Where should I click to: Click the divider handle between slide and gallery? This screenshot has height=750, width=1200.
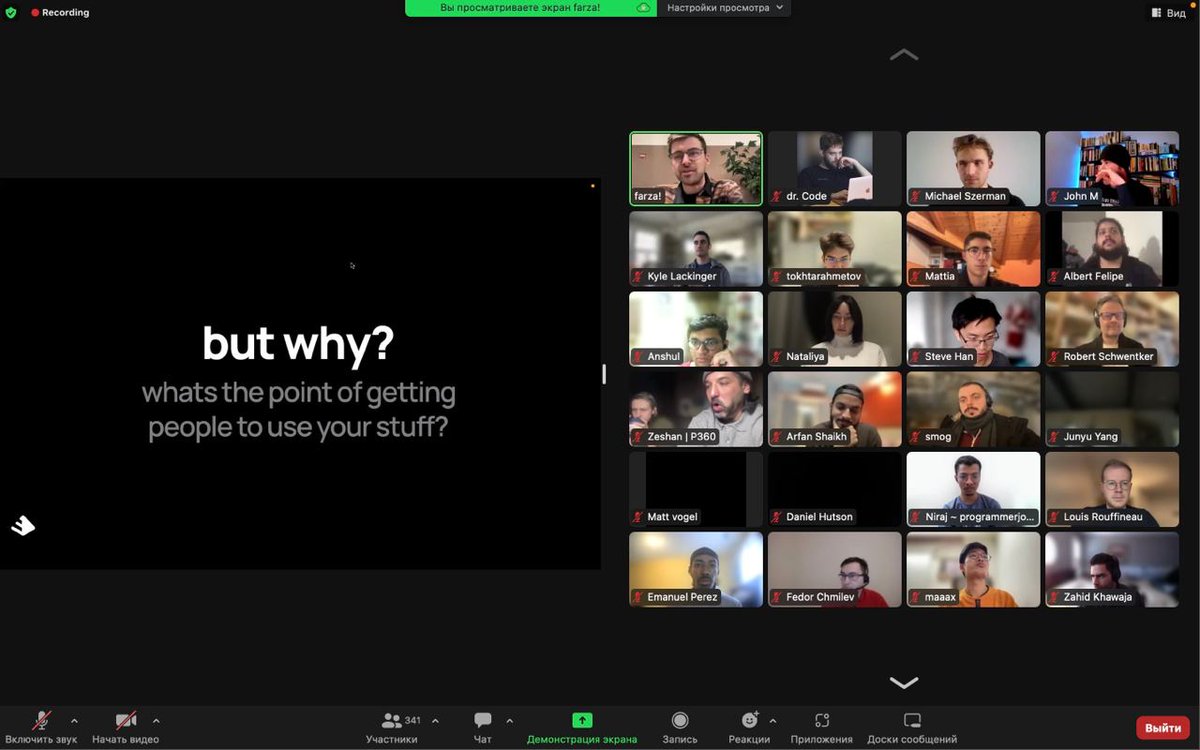tap(604, 374)
